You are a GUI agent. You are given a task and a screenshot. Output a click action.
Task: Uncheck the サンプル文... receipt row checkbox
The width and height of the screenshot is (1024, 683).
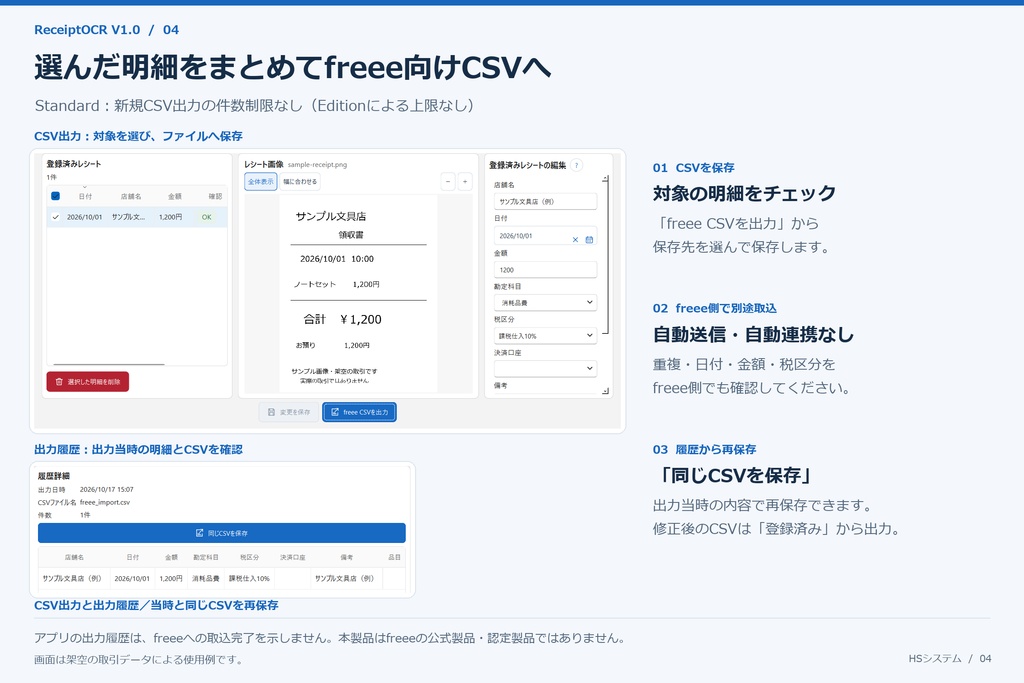click(x=56, y=217)
